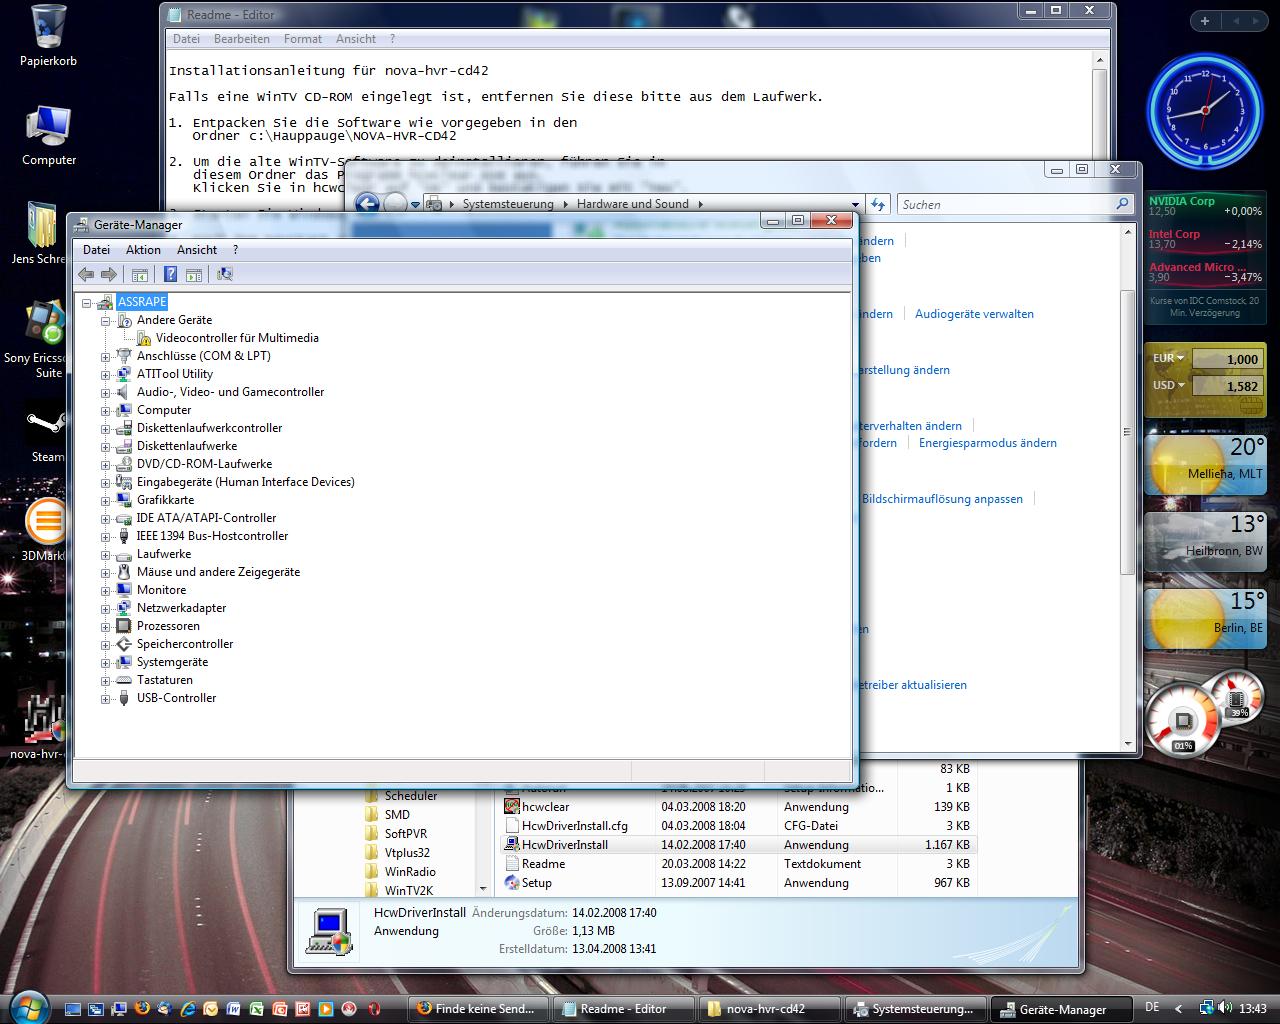Click the Energiesparmodus ändern link
This screenshot has width=1280, height=1024.
click(x=988, y=443)
